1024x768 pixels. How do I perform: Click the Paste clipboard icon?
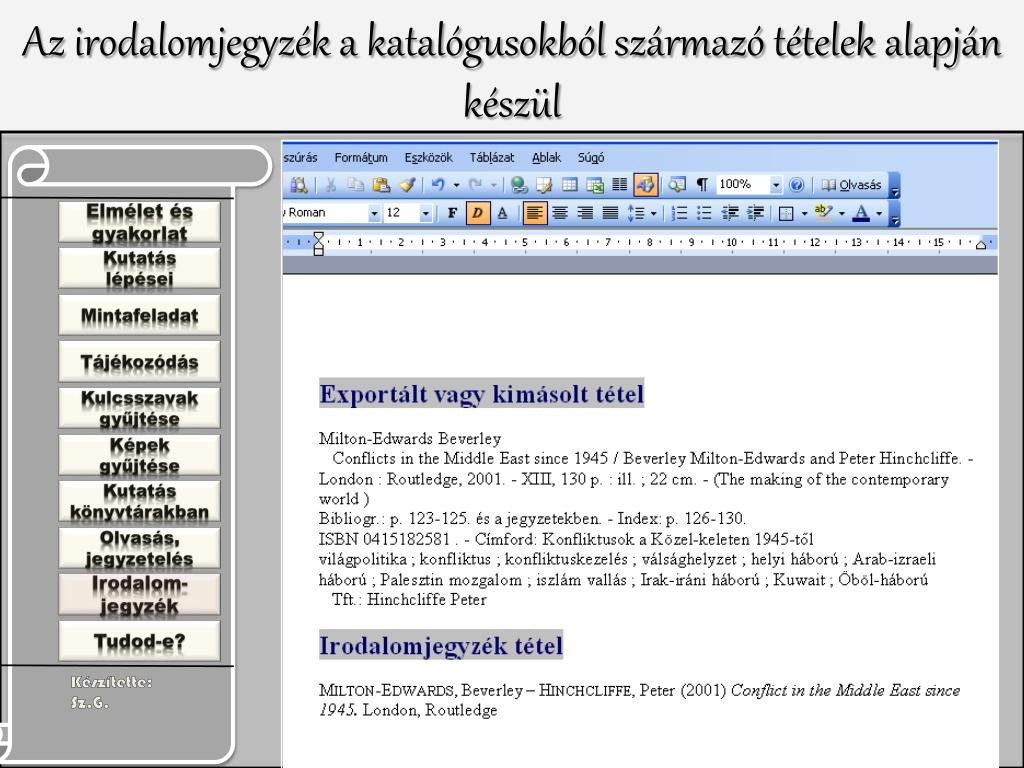[x=381, y=185]
